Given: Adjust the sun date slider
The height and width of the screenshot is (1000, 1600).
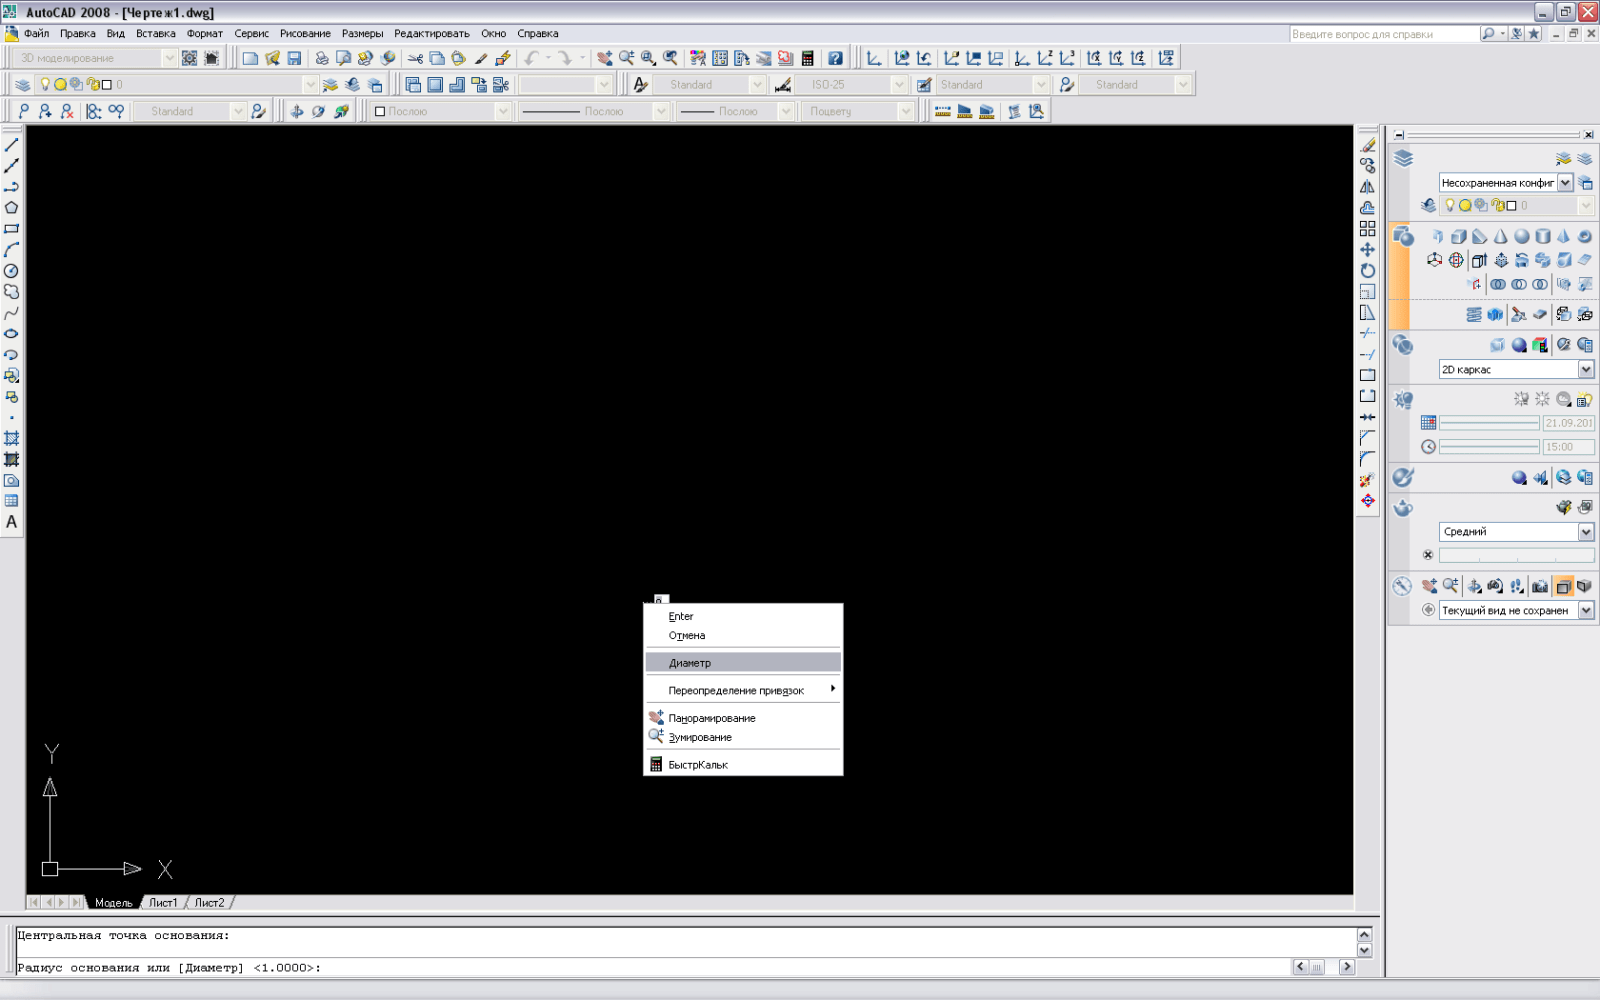Looking at the screenshot, I should 1488,423.
